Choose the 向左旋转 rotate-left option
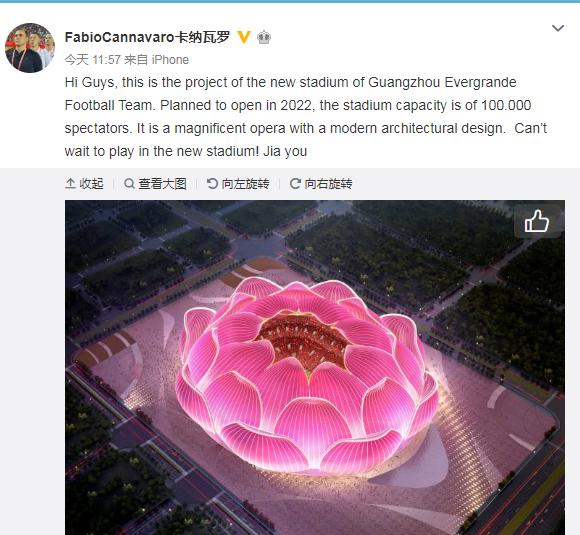 [245, 184]
